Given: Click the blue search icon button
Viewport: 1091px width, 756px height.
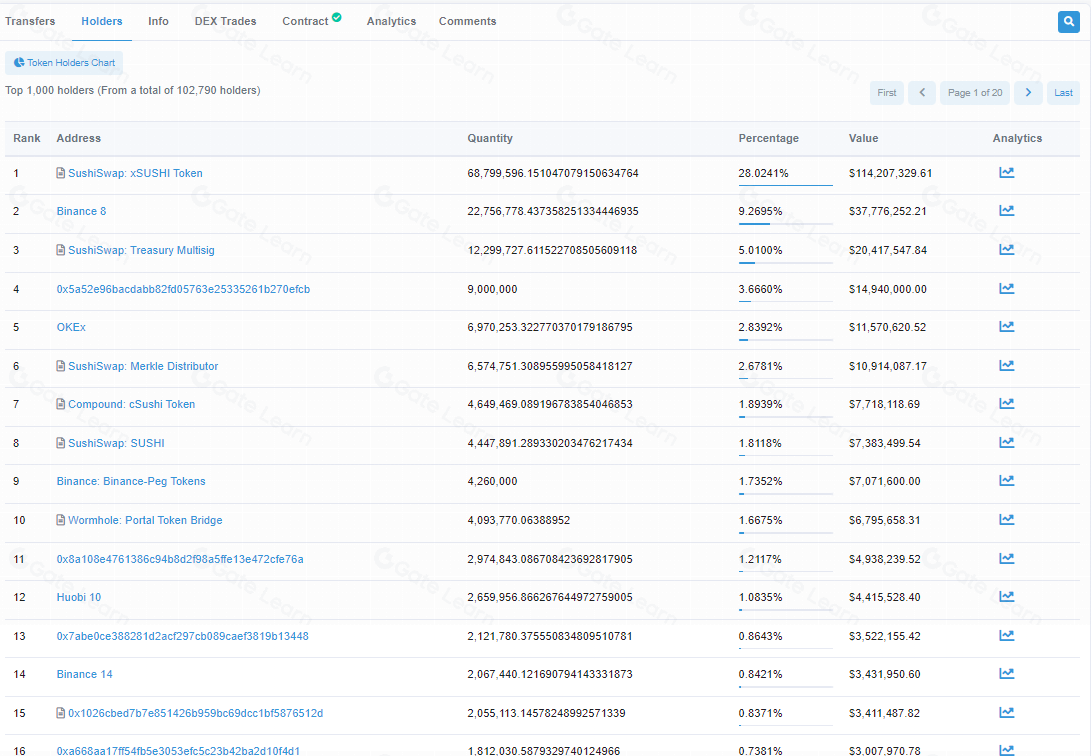Looking at the screenshot, I should click(1068, 22).
